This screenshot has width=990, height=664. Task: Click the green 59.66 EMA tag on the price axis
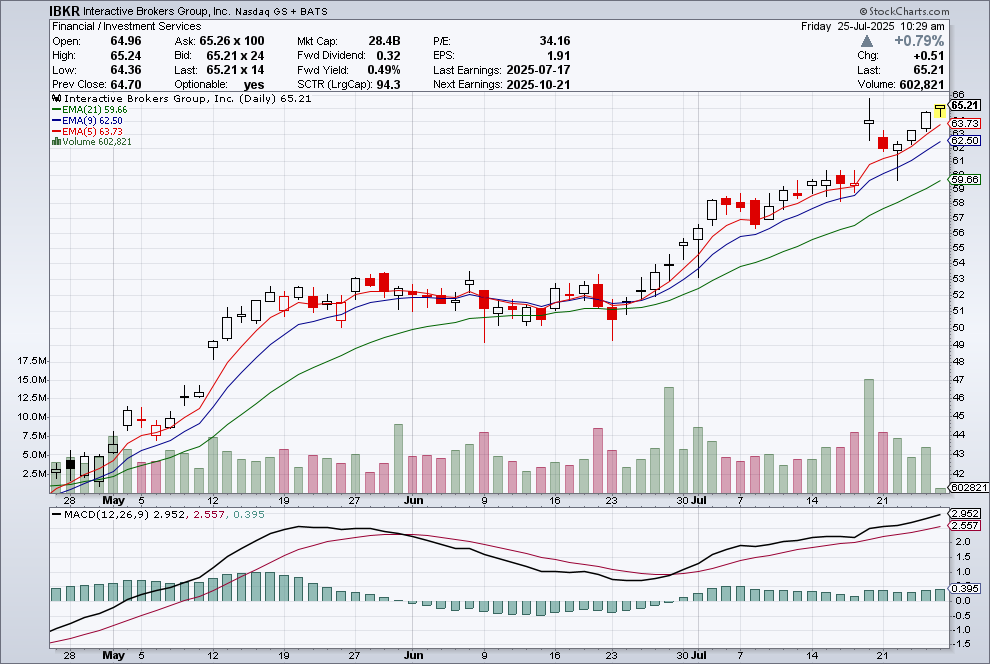[965, 179]
